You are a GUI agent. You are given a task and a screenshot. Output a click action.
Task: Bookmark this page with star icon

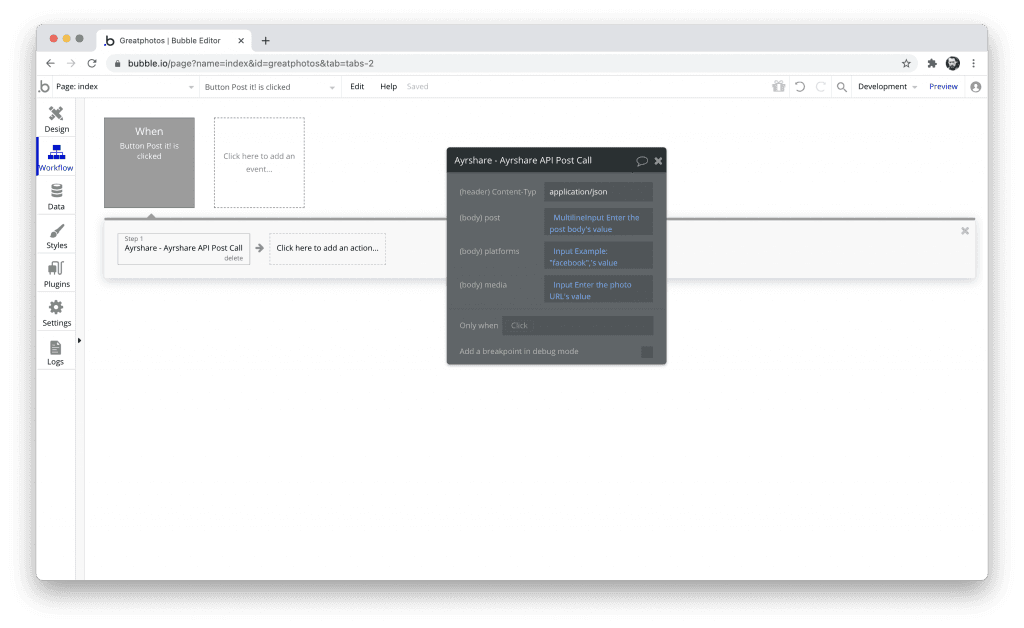click(x=906, y=63)
